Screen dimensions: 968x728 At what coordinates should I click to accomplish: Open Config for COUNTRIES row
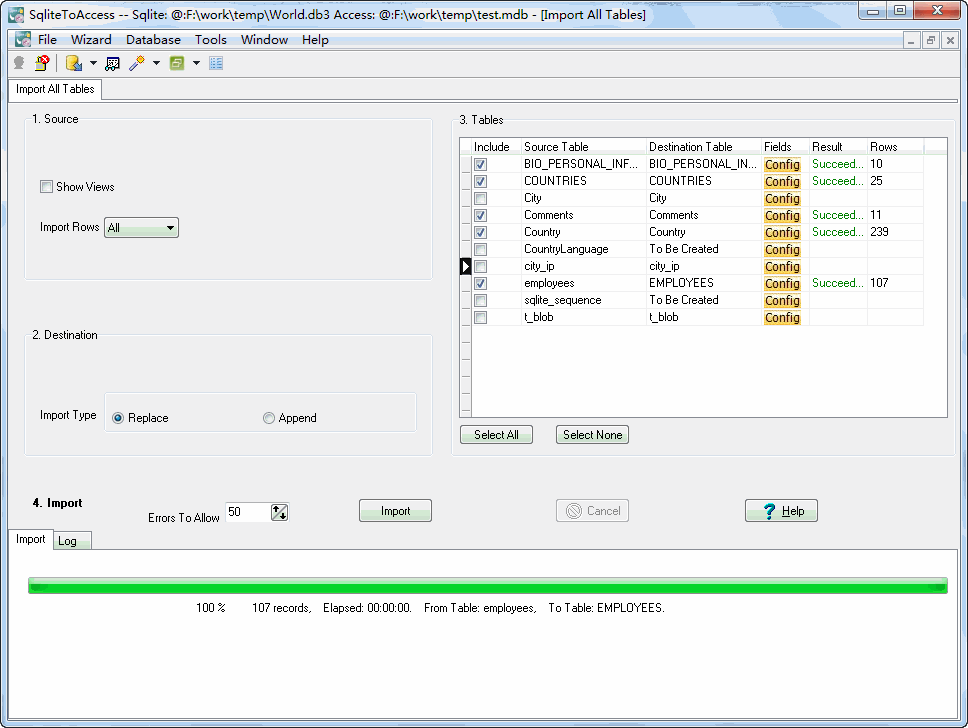782,182
